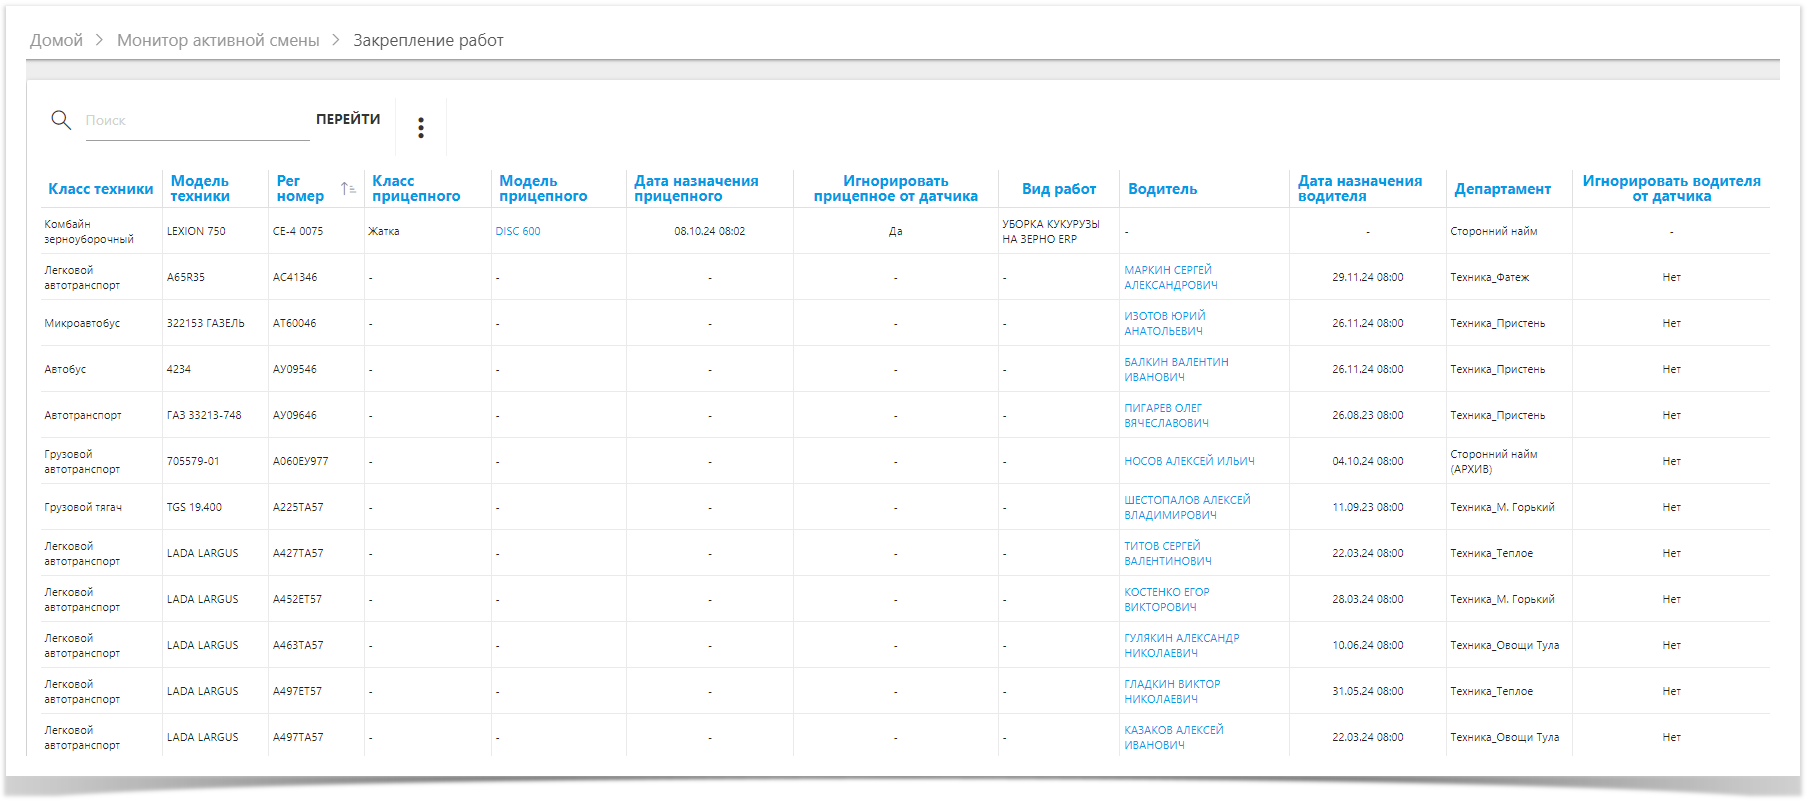The width and height of the screenshot is (1814, 805).
Task: Open Монитор активной смены breadcrumb
Action: click(218, 41)
